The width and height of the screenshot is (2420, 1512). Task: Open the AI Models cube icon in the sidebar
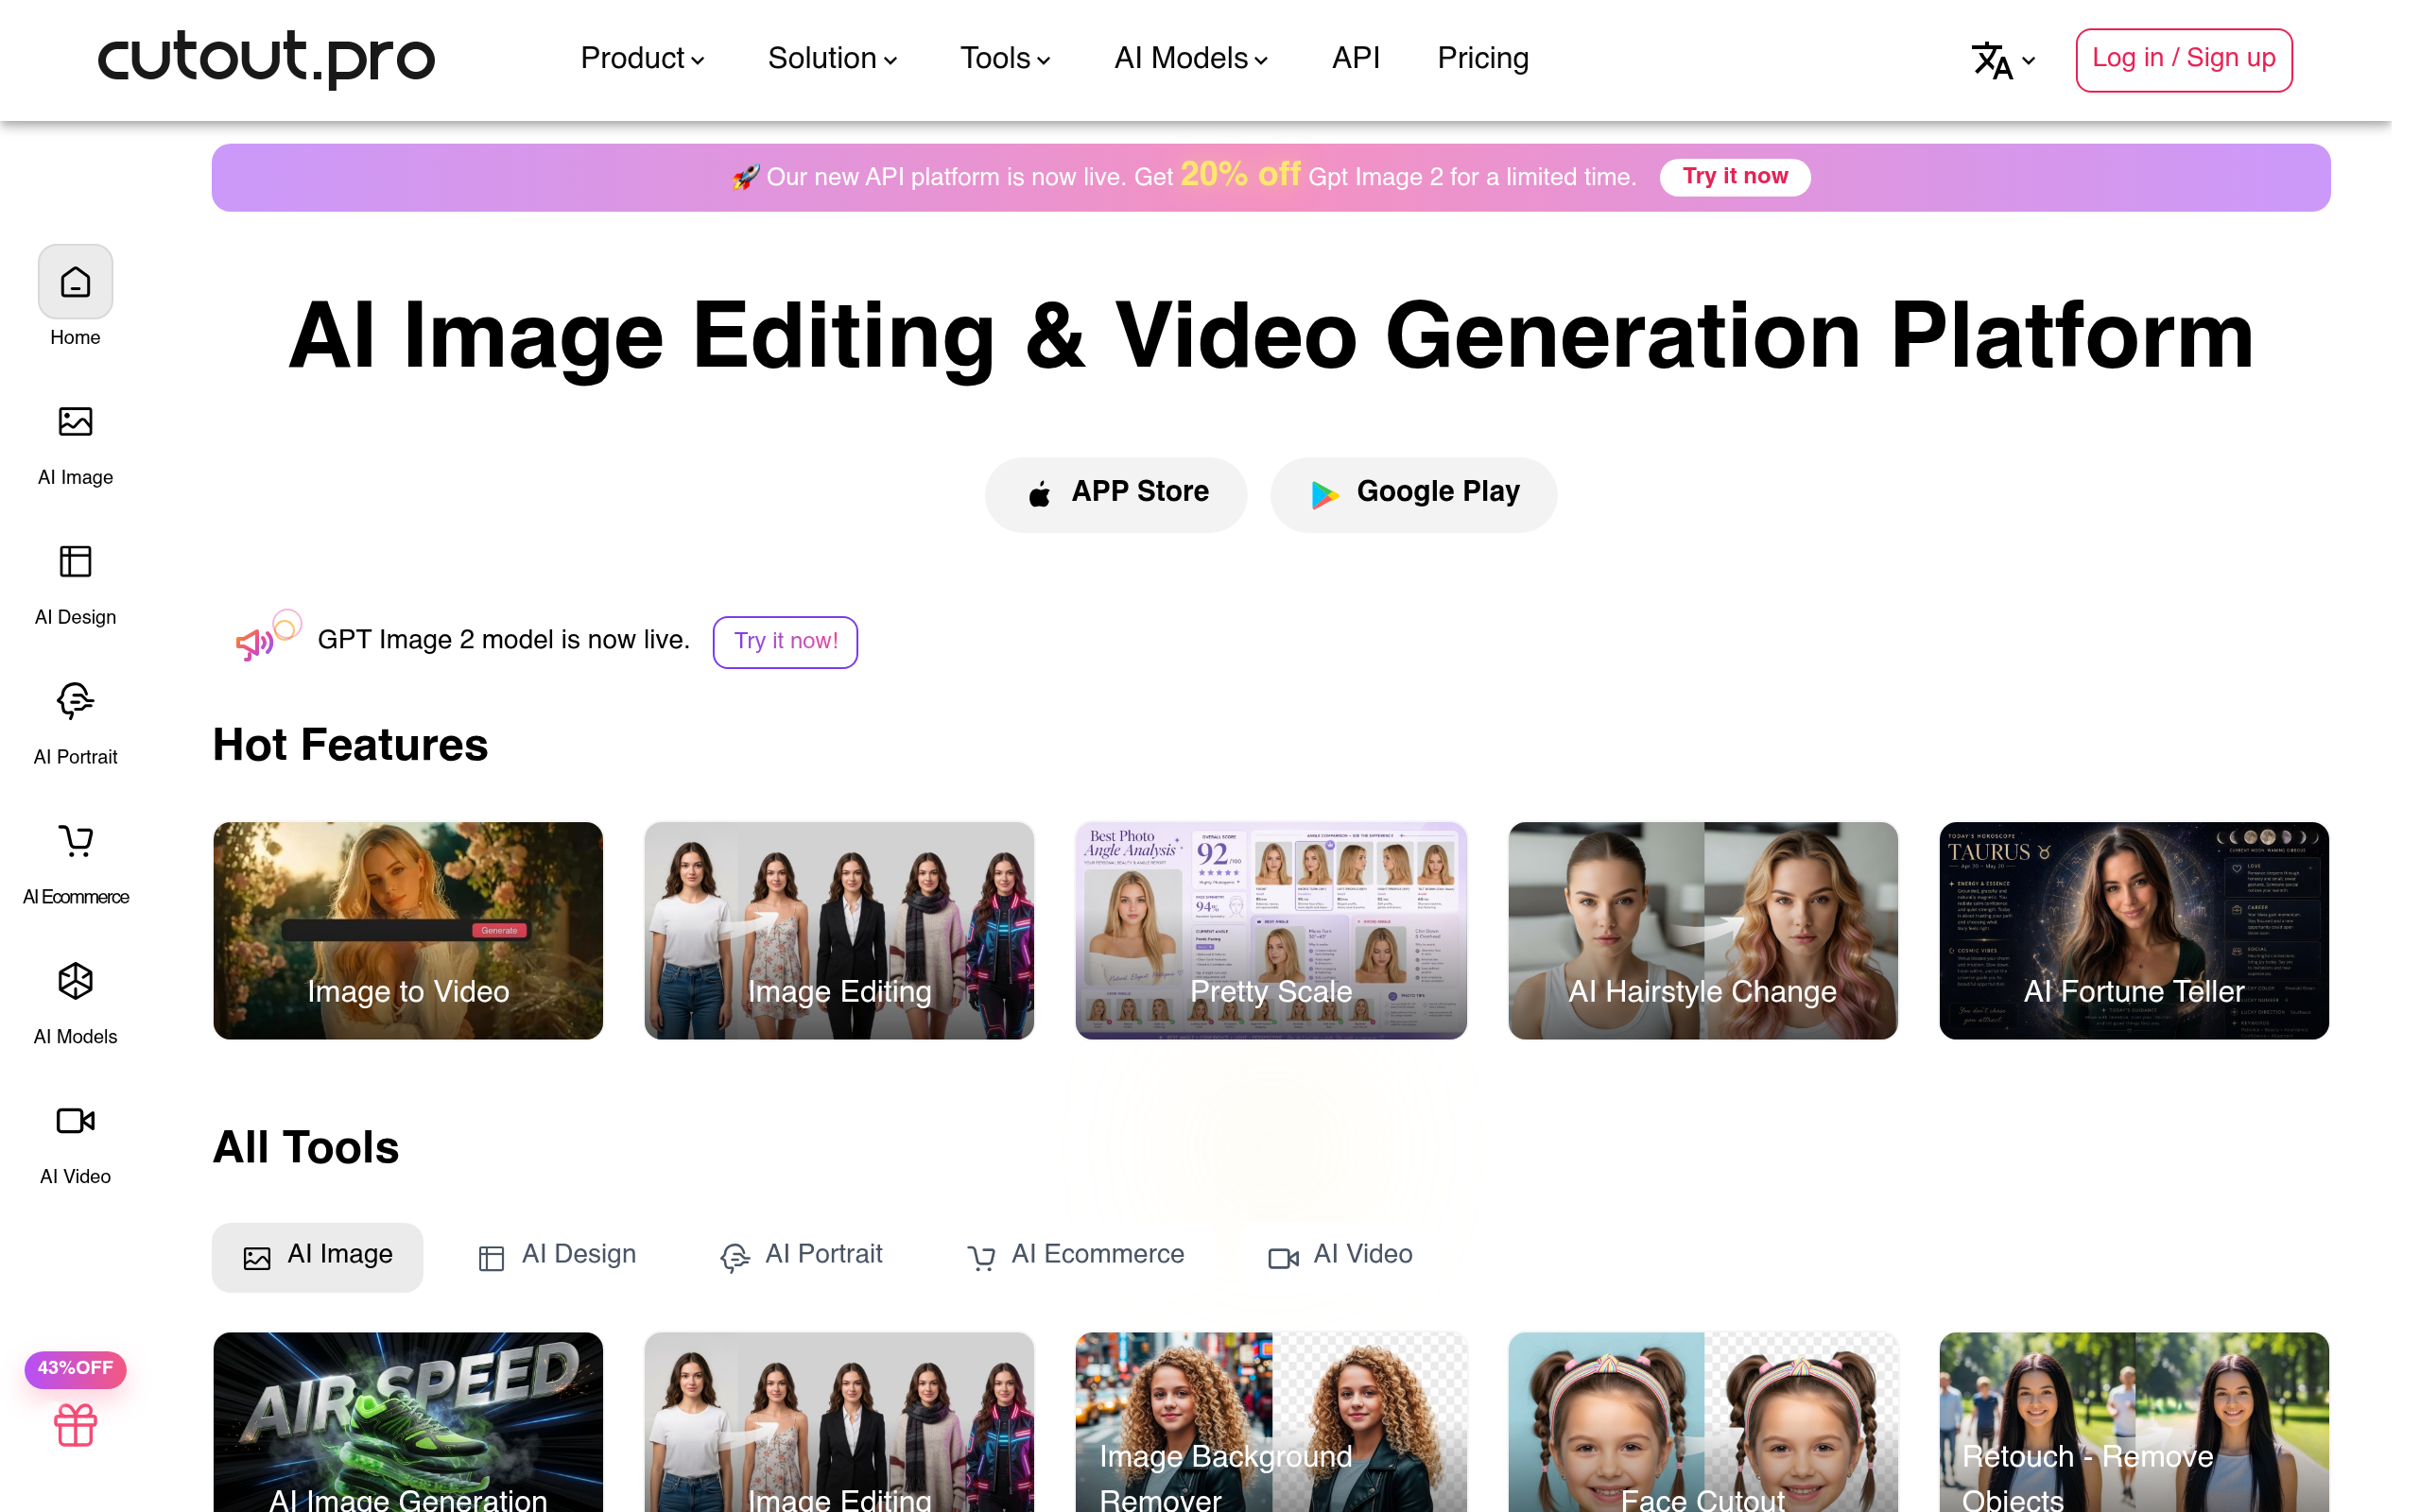point(75,981)
